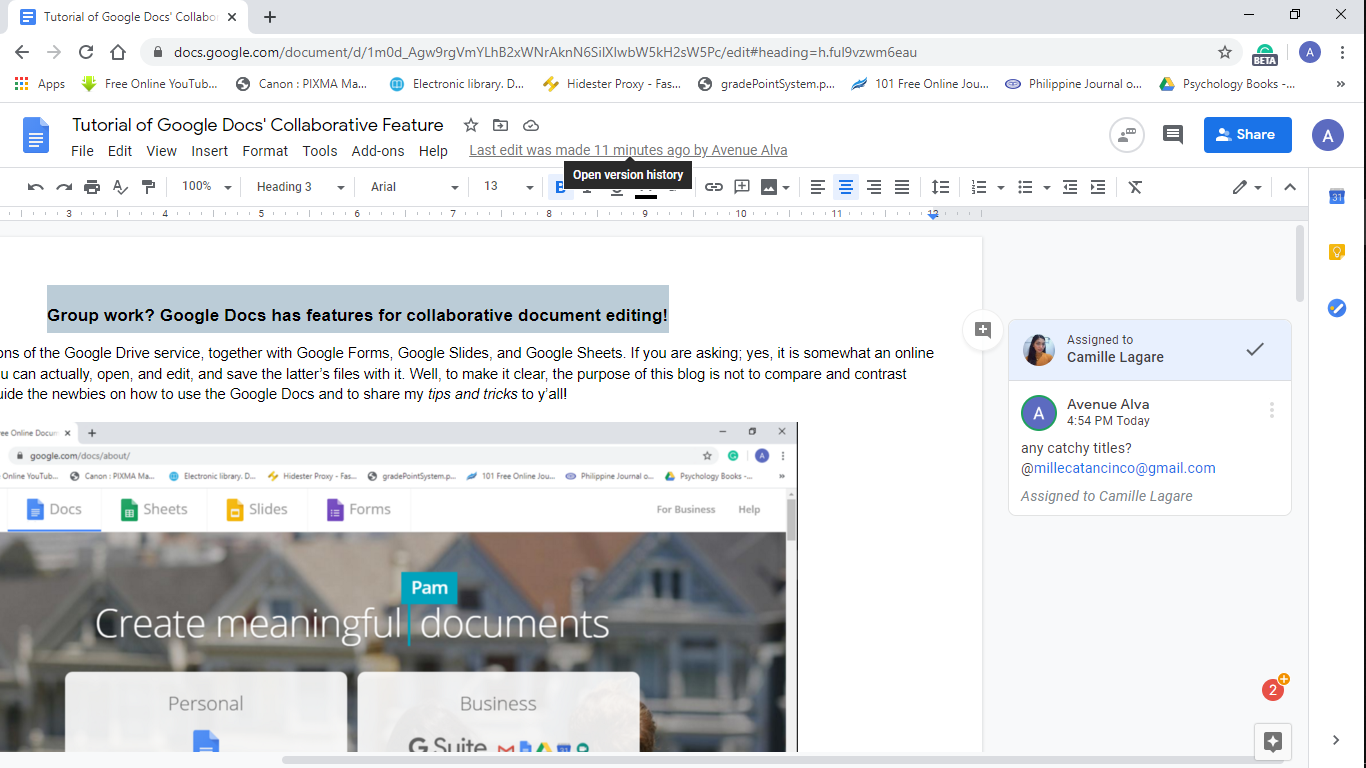Open the Format menu
This screenshot has height=768, width=1366.
point(264,151)
